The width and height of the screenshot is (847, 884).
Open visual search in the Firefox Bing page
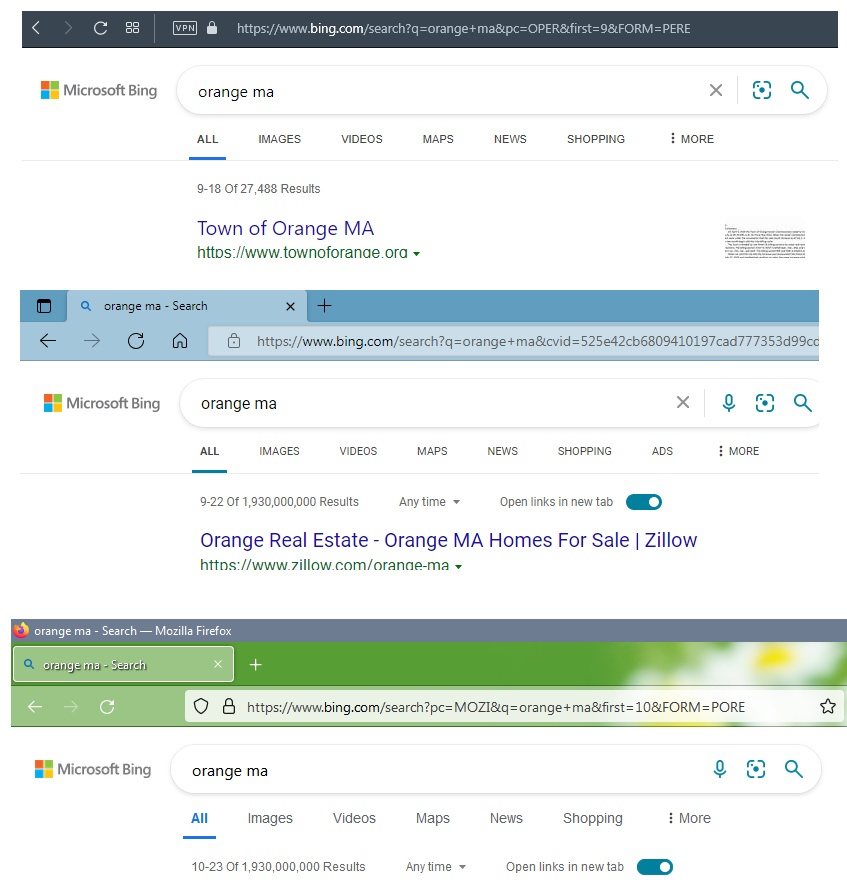[x=756, y=769]
